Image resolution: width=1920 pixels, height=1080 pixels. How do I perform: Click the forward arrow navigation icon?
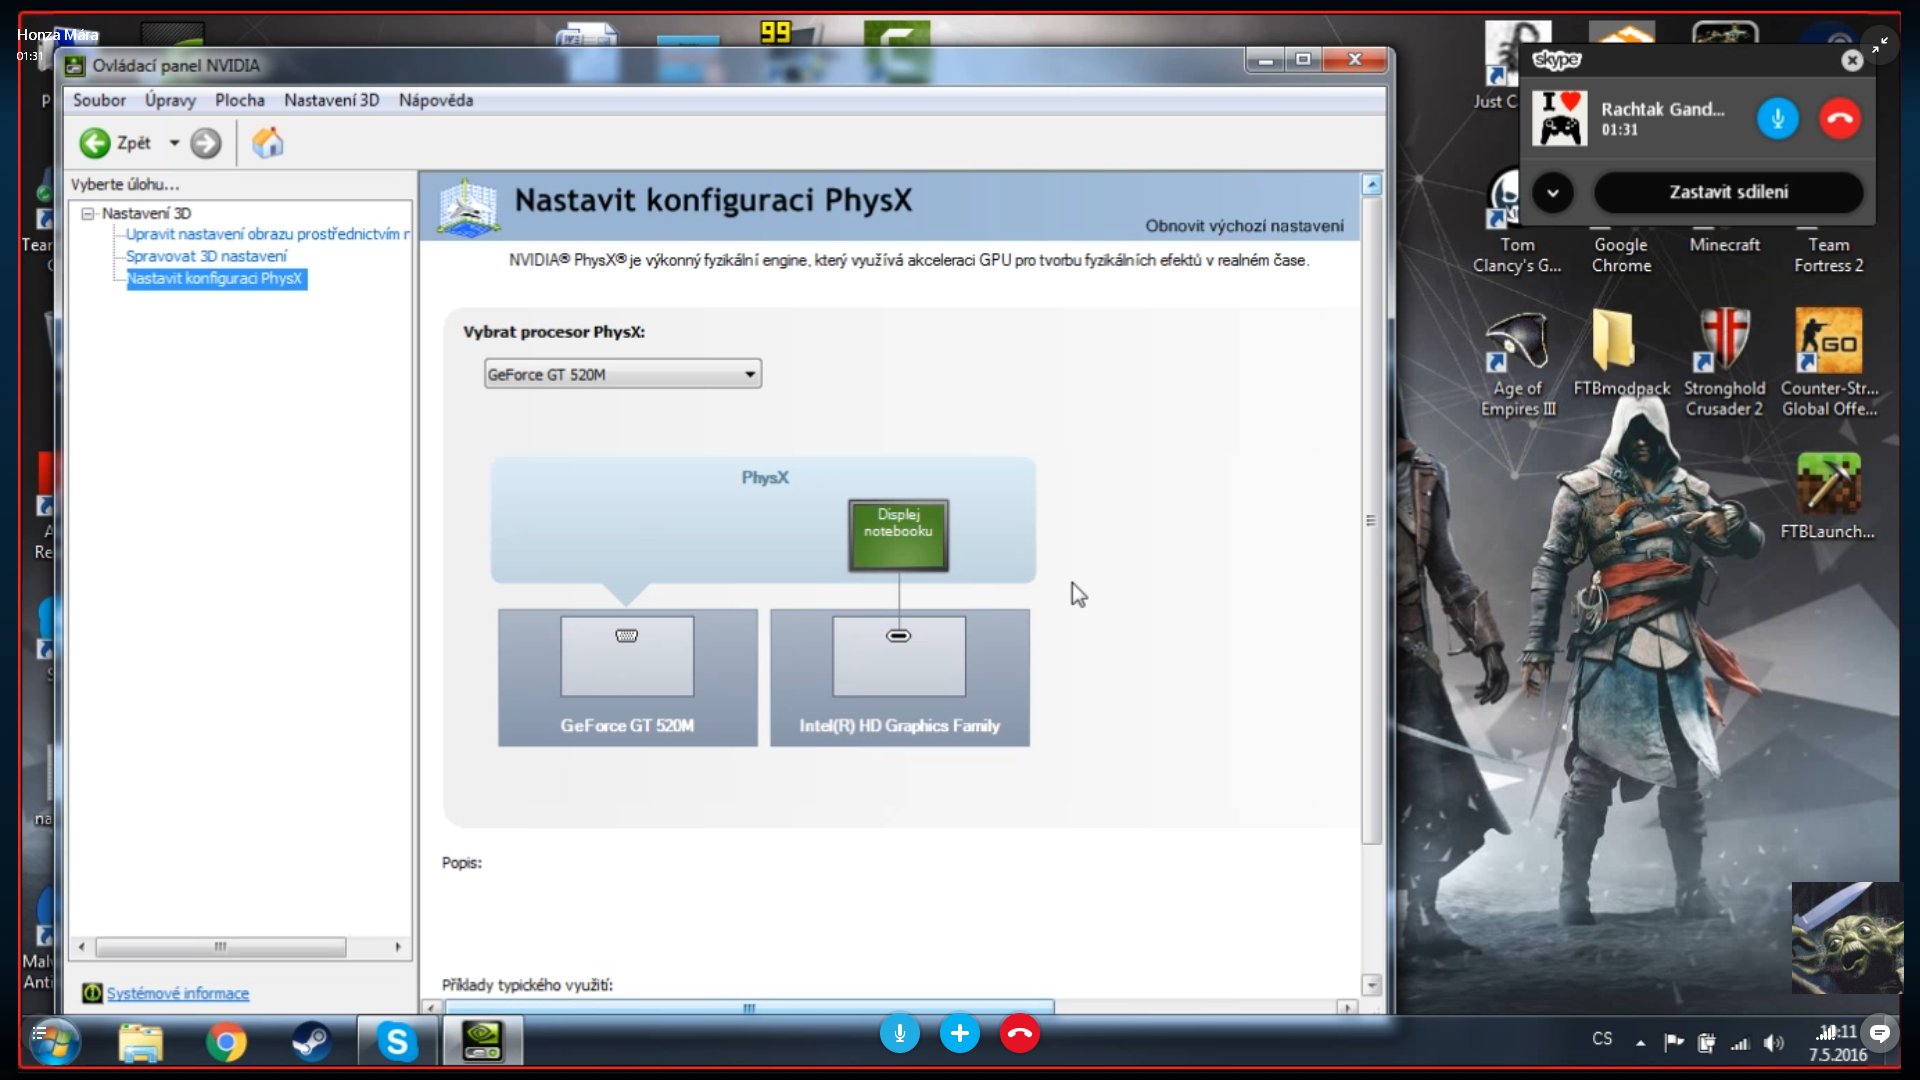(x=206, y=143)
